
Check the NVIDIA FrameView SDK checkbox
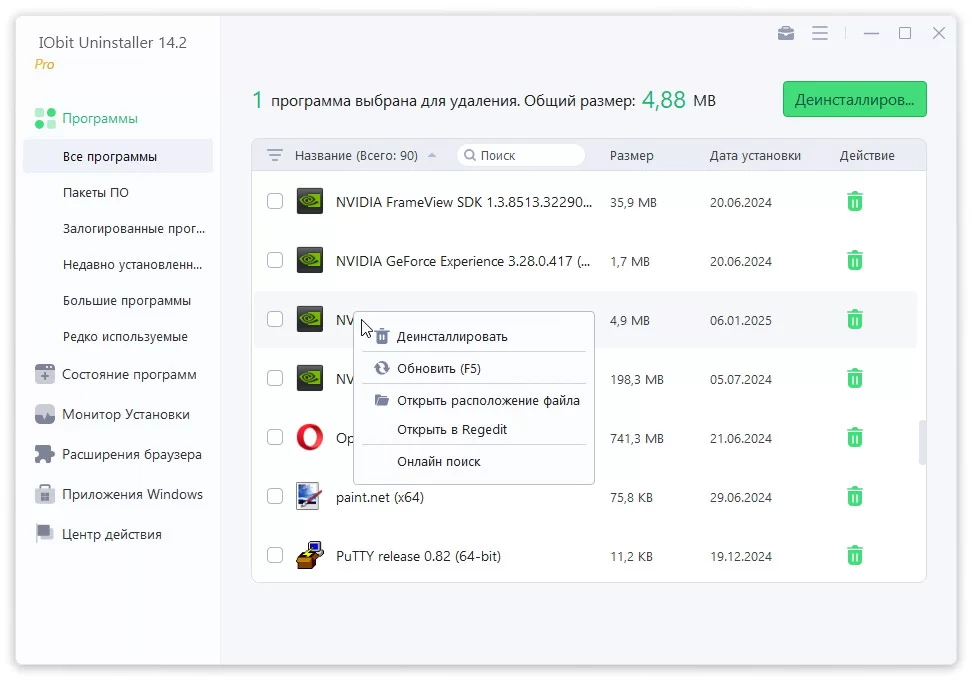[x=275, y=201]
